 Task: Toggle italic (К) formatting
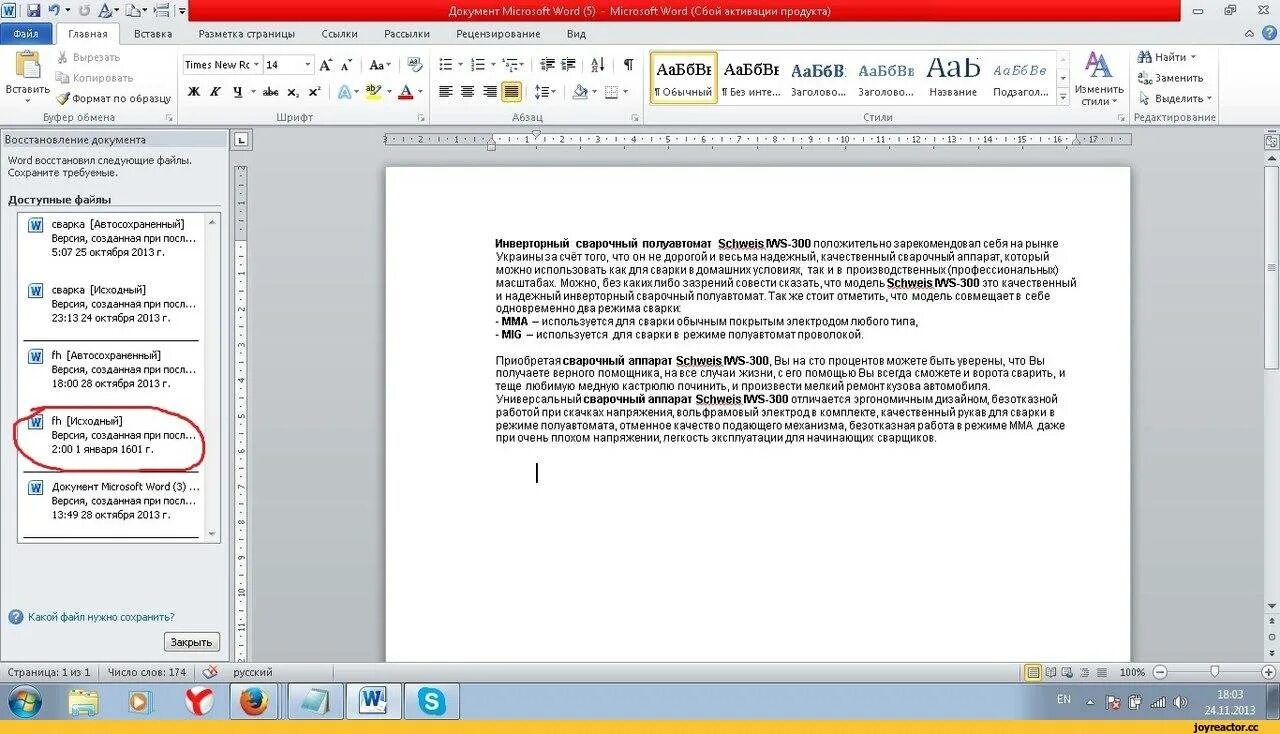[216, 91]
